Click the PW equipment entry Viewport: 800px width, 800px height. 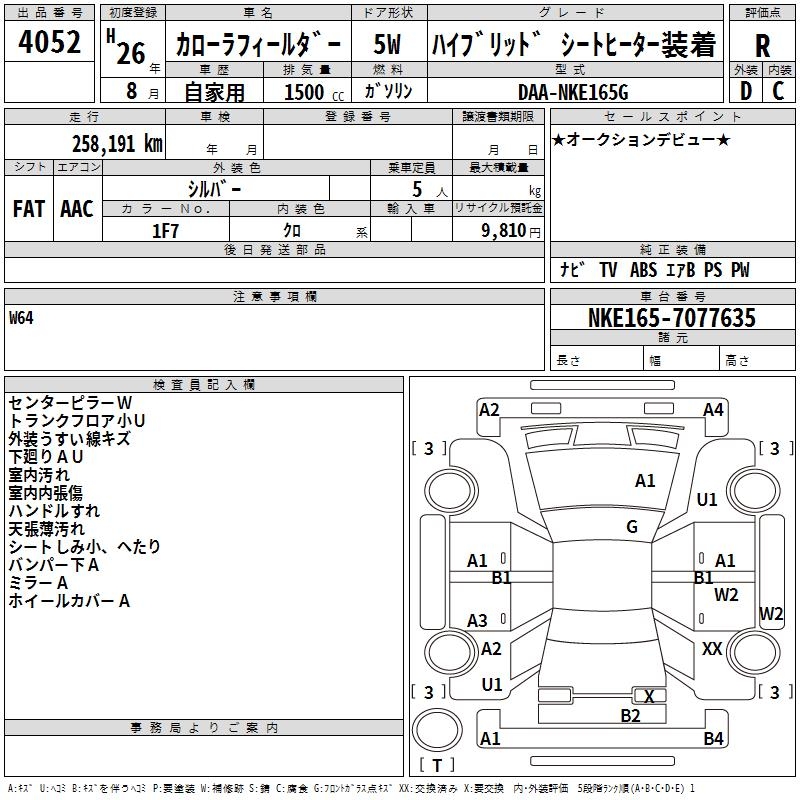(x=740, y=269)
